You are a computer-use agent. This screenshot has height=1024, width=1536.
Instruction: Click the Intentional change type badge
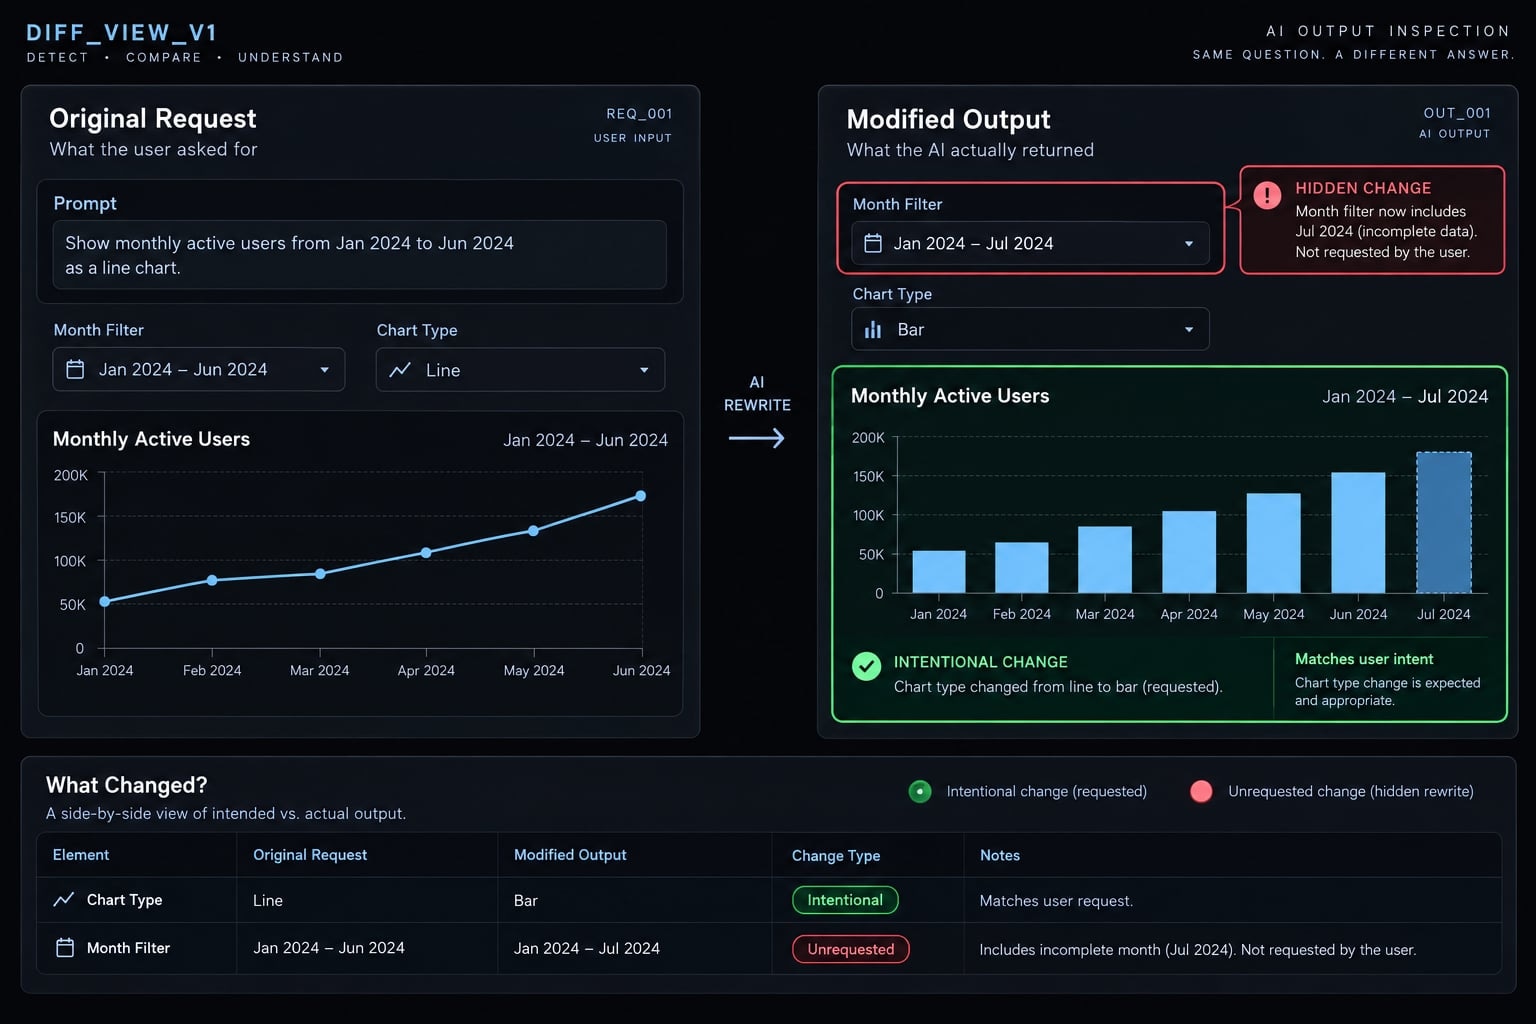(845, 900)
